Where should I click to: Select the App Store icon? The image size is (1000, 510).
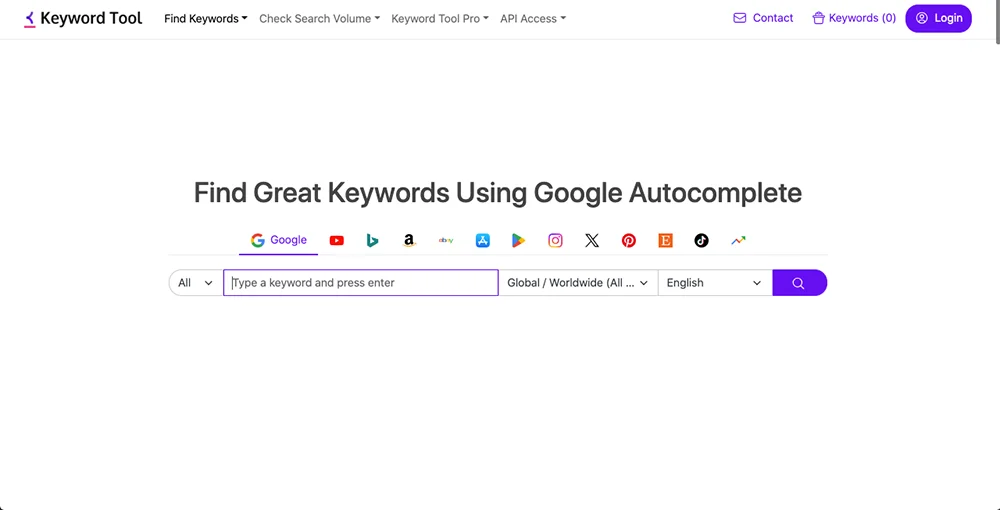482,240
